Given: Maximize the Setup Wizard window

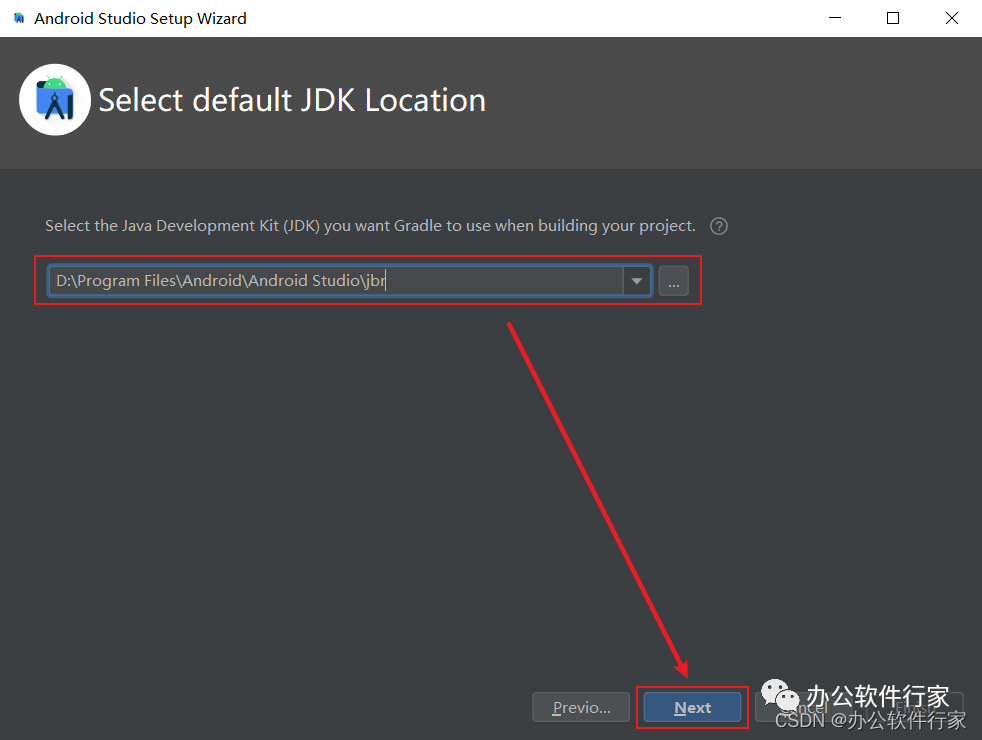Looking at the screenshot, I should pyautogui.click(x=893, y=18).
